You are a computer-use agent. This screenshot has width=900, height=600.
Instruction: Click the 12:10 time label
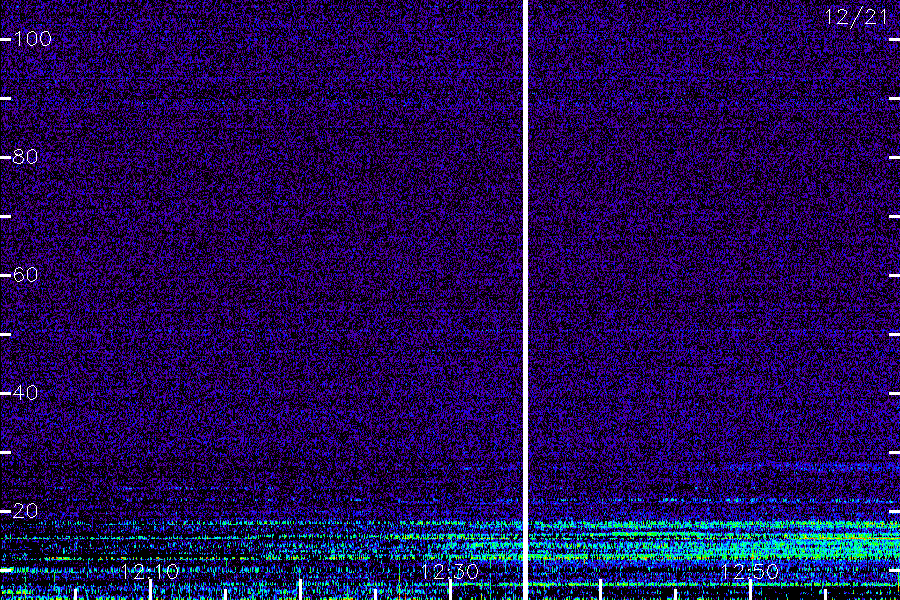pos(150,571)
